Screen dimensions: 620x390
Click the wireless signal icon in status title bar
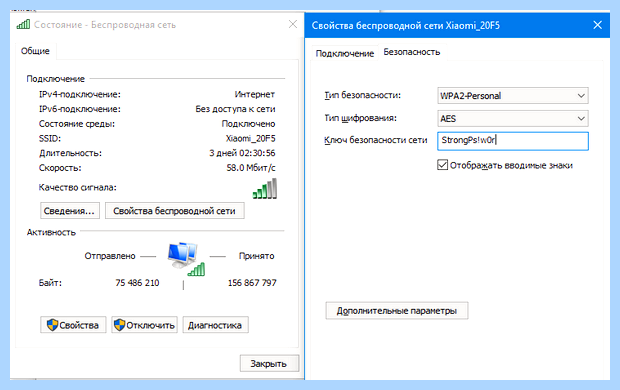pyautogui.click(x=23, y=25)
